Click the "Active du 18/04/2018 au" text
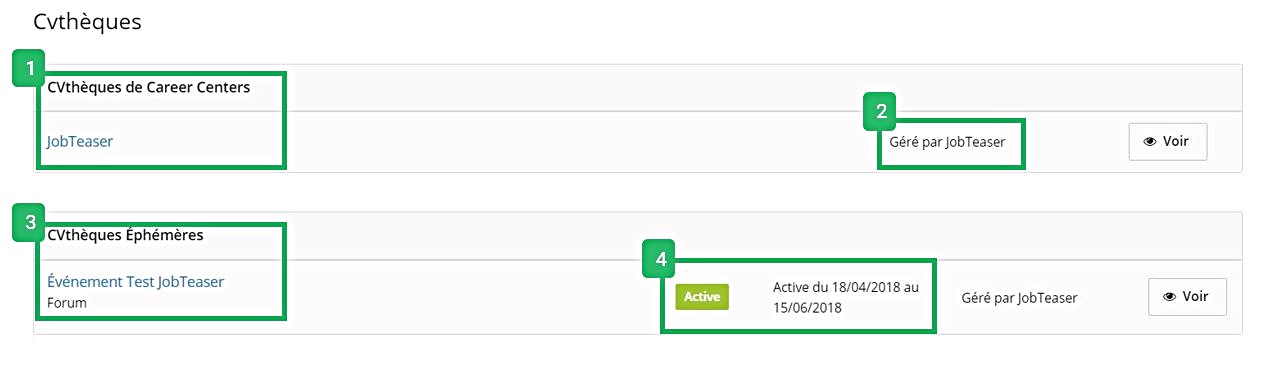Viewport: 1262px width, 372px height. pos(846,287)
